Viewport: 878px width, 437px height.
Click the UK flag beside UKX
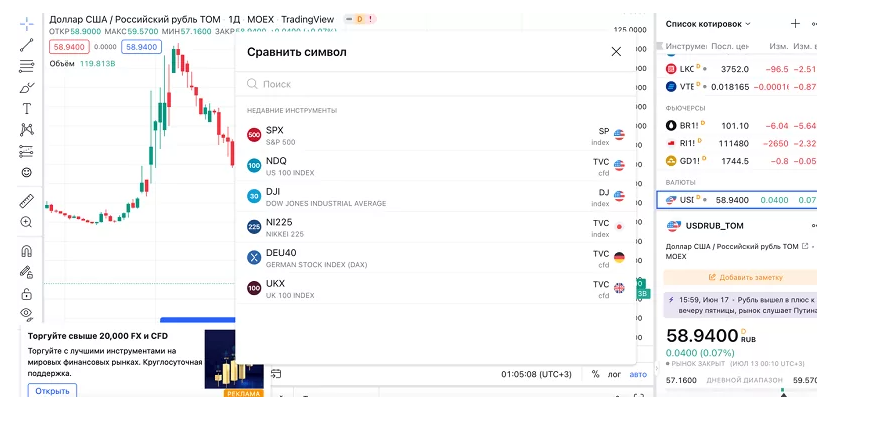click(x=619, y=289)
